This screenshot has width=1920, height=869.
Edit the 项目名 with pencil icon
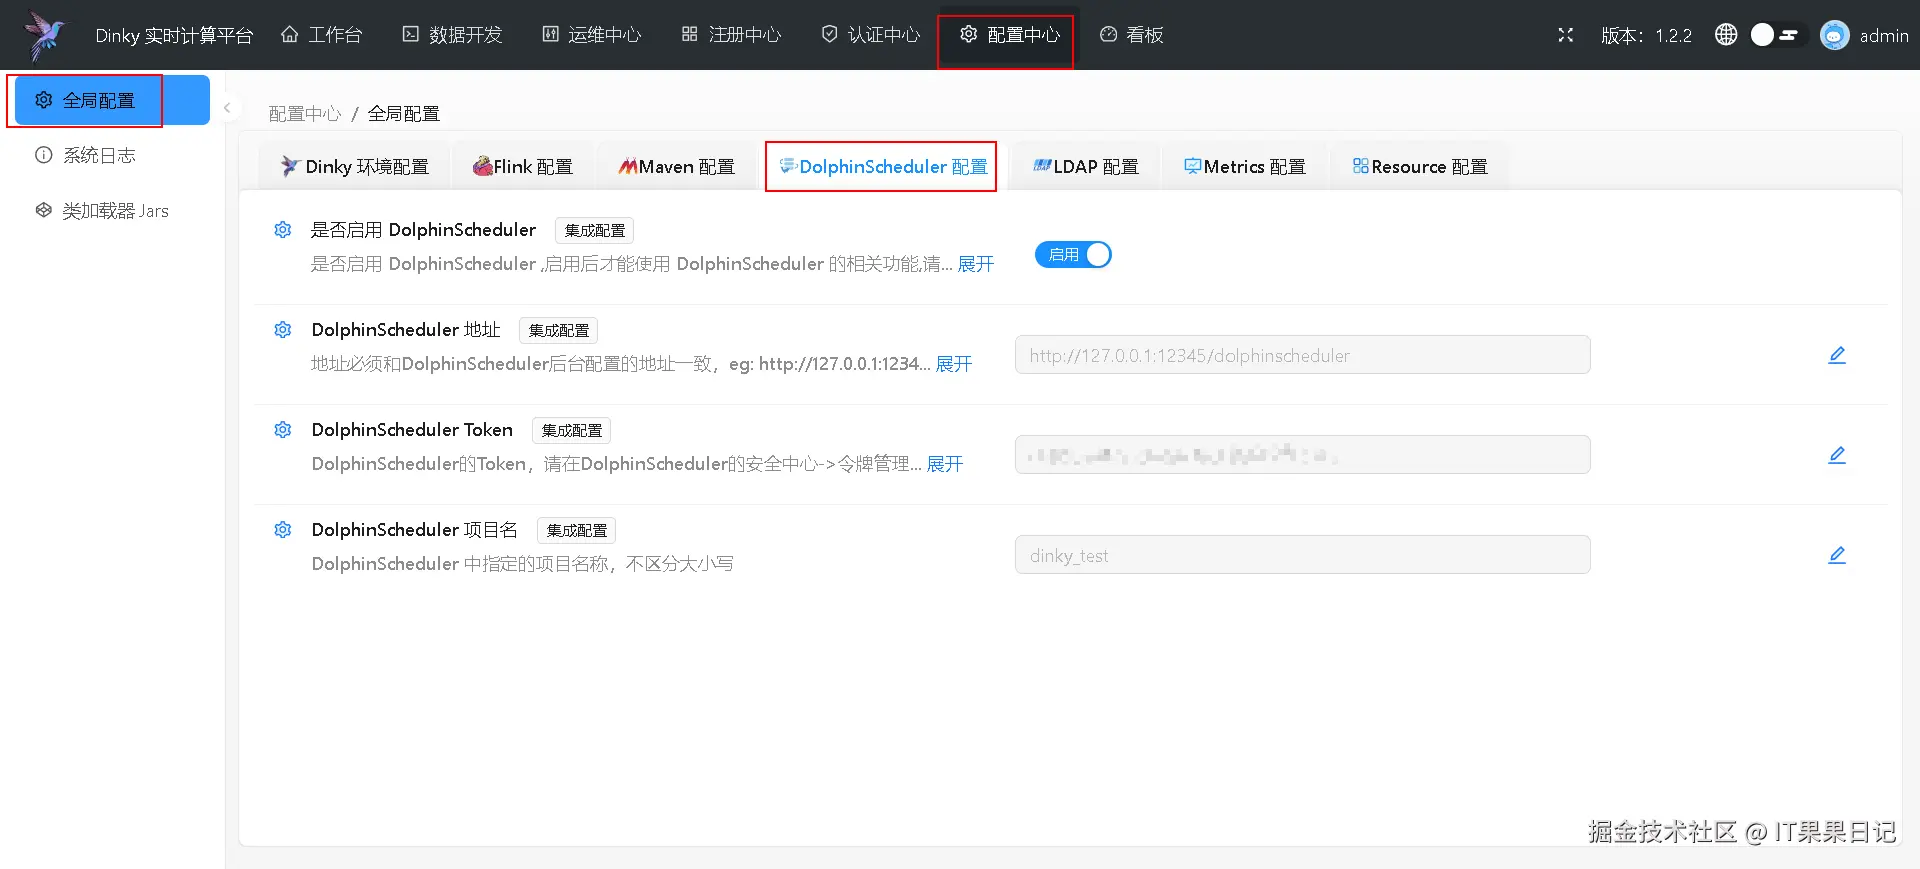point(1837,555)
